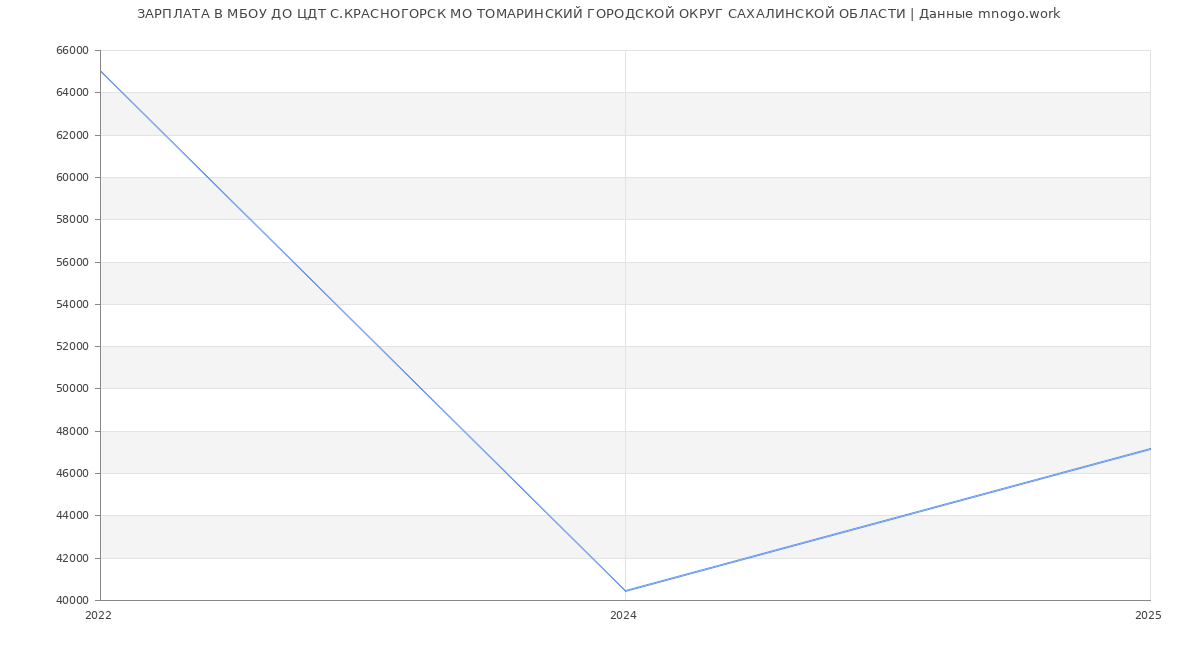Click the line's starting point at 2022

[x=101, y=71]
